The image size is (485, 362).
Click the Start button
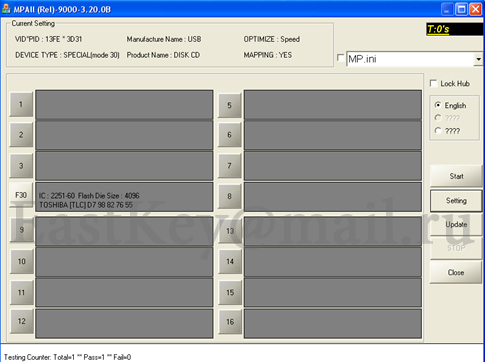(x=456, y=176)
